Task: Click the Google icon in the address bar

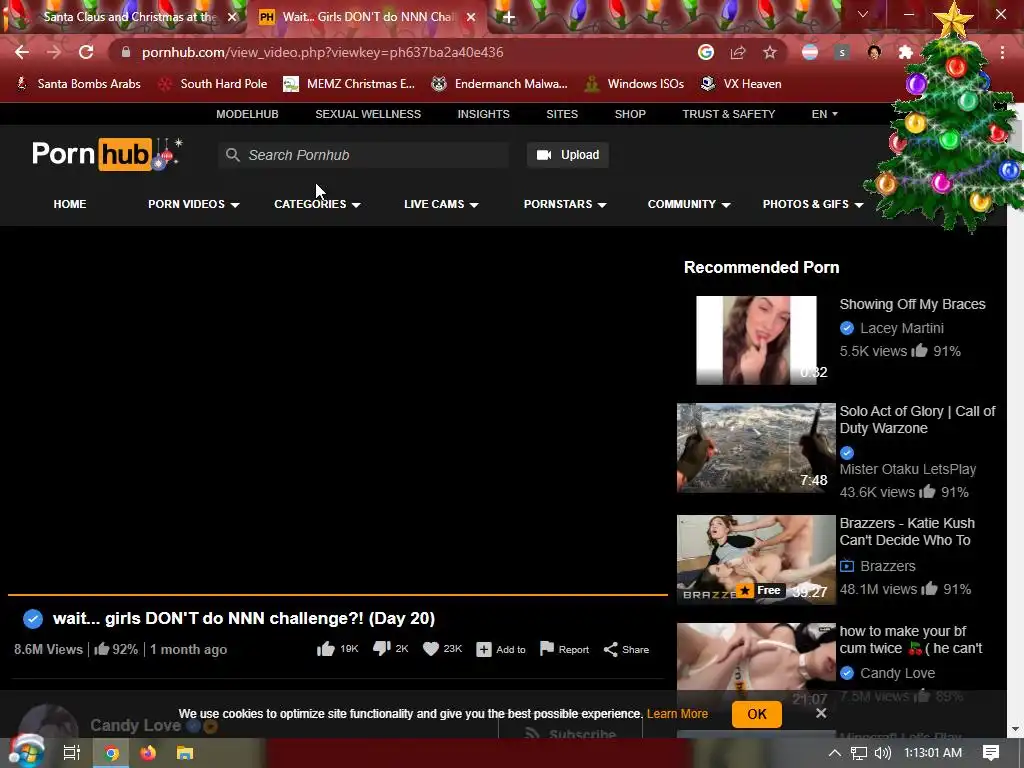Action: point(705,52)
